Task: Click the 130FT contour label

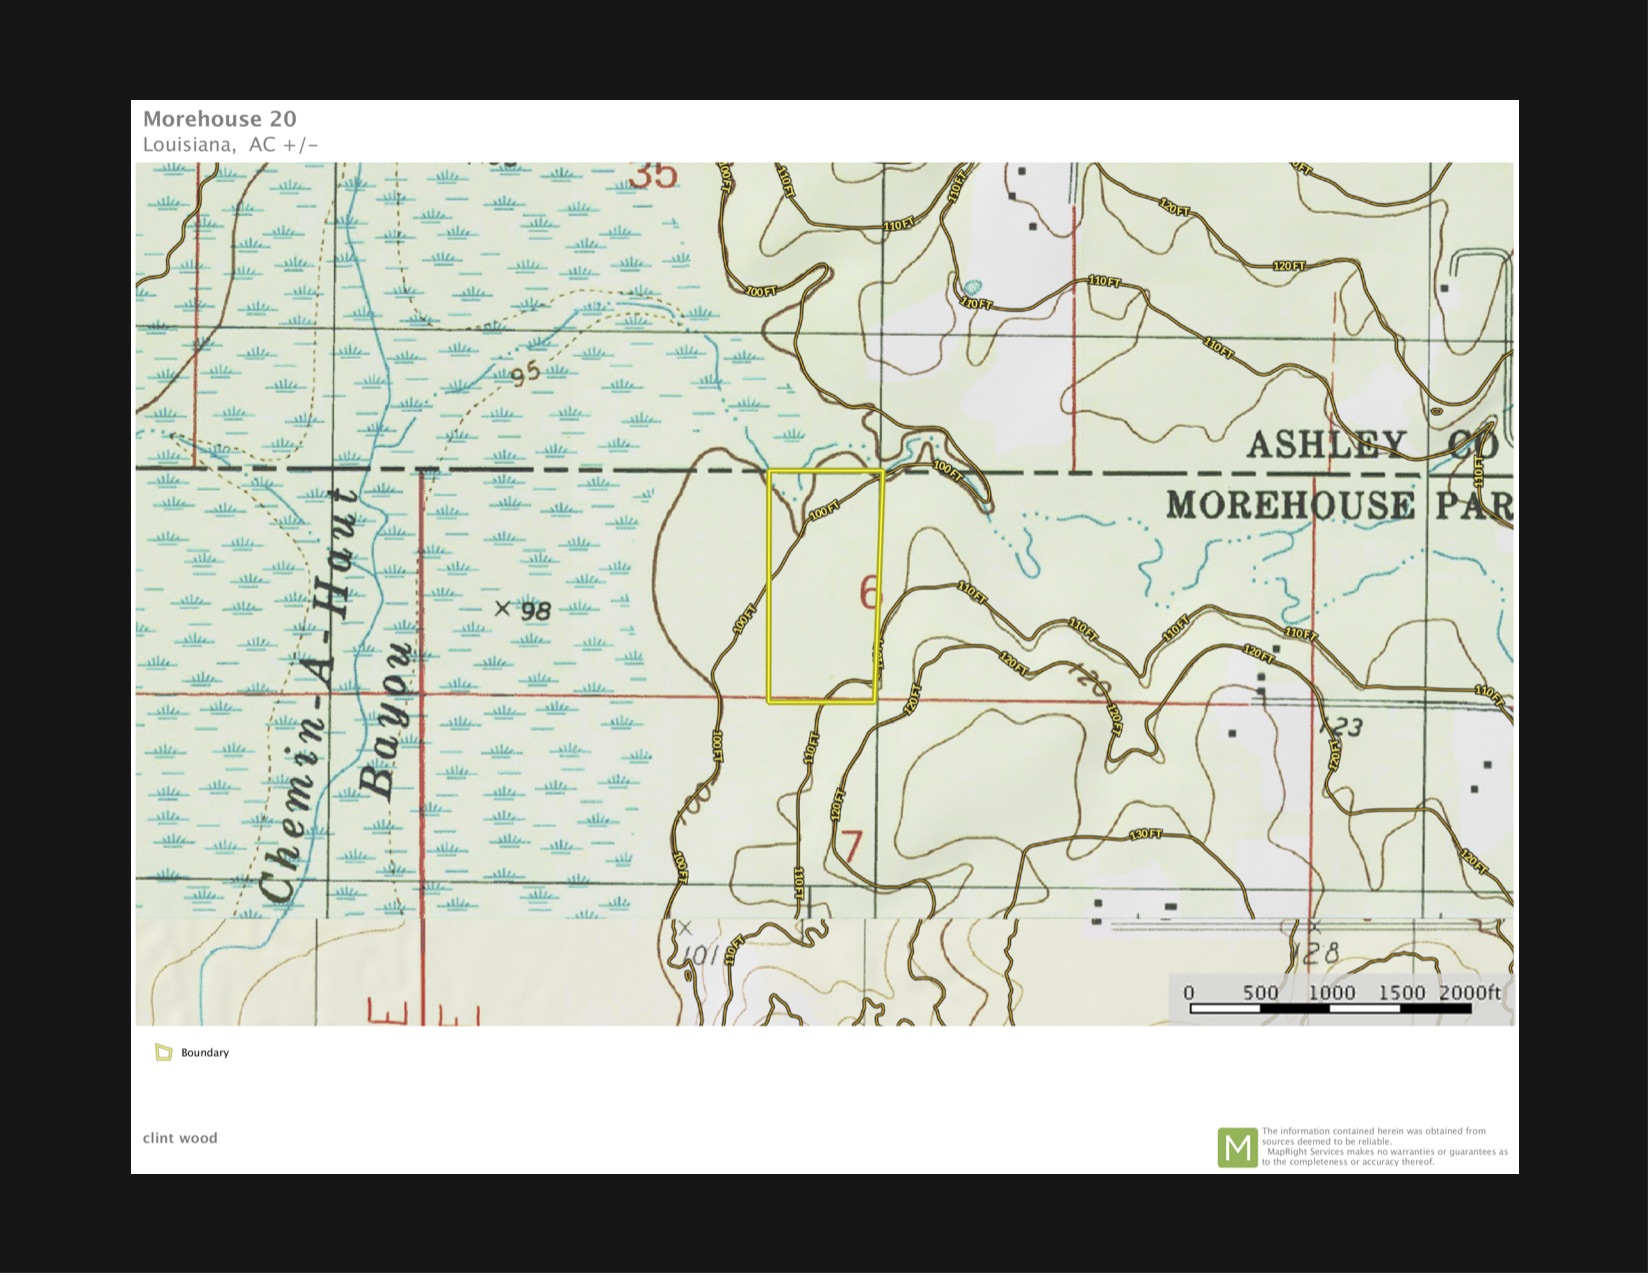Action: (x=1145, y=834)
